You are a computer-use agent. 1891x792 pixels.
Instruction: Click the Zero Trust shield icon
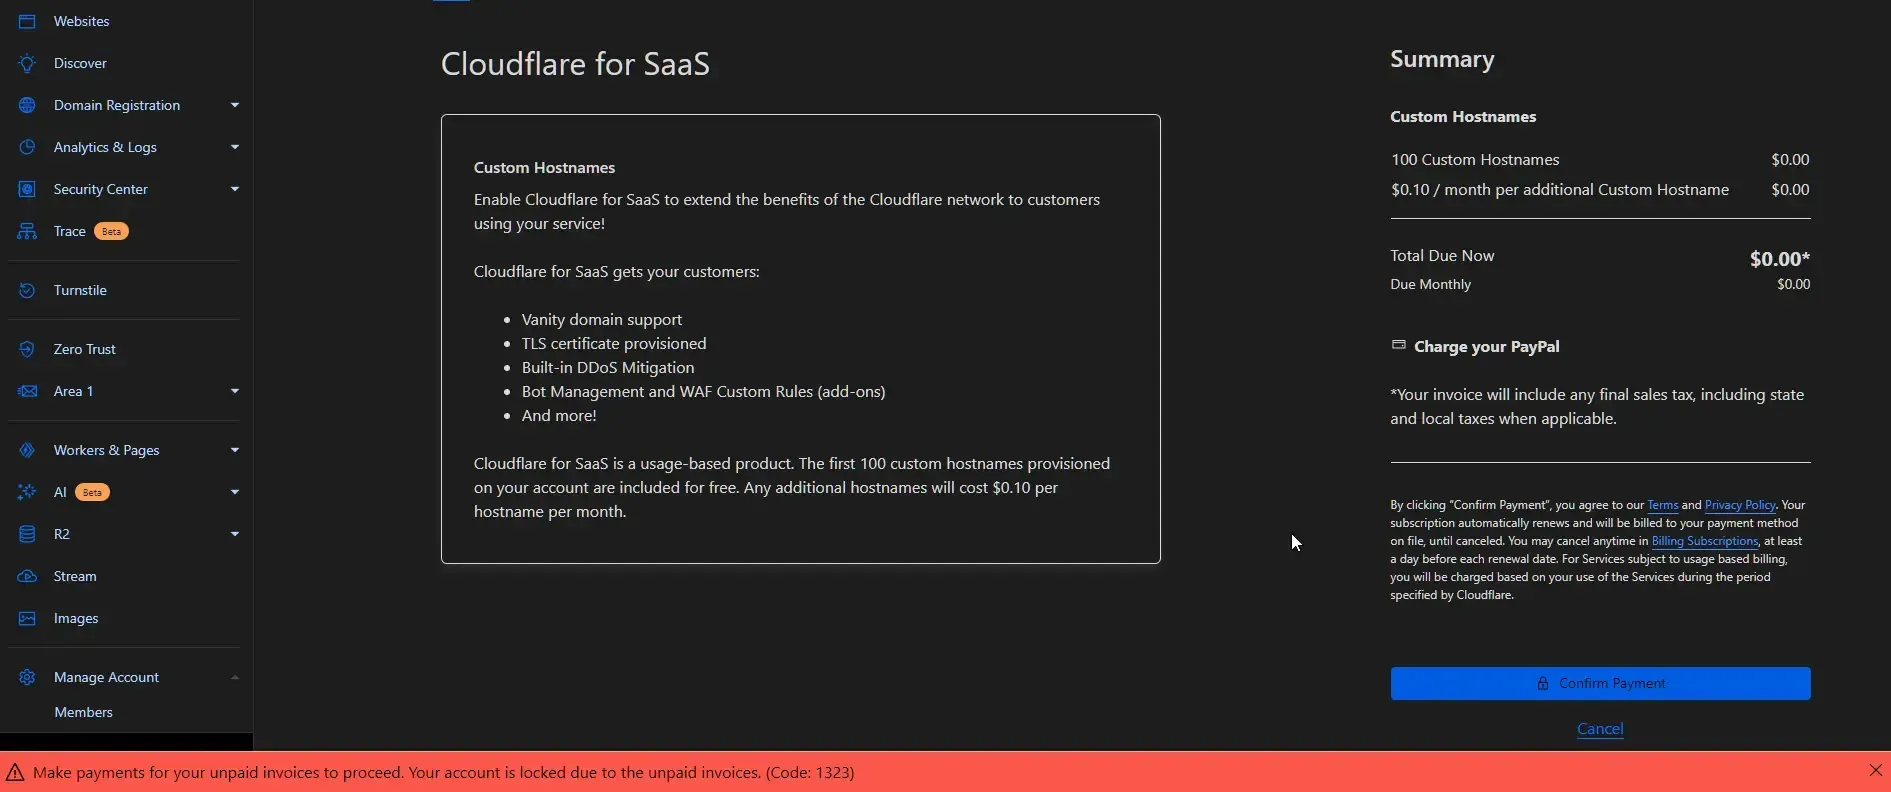tap(27, 349)
